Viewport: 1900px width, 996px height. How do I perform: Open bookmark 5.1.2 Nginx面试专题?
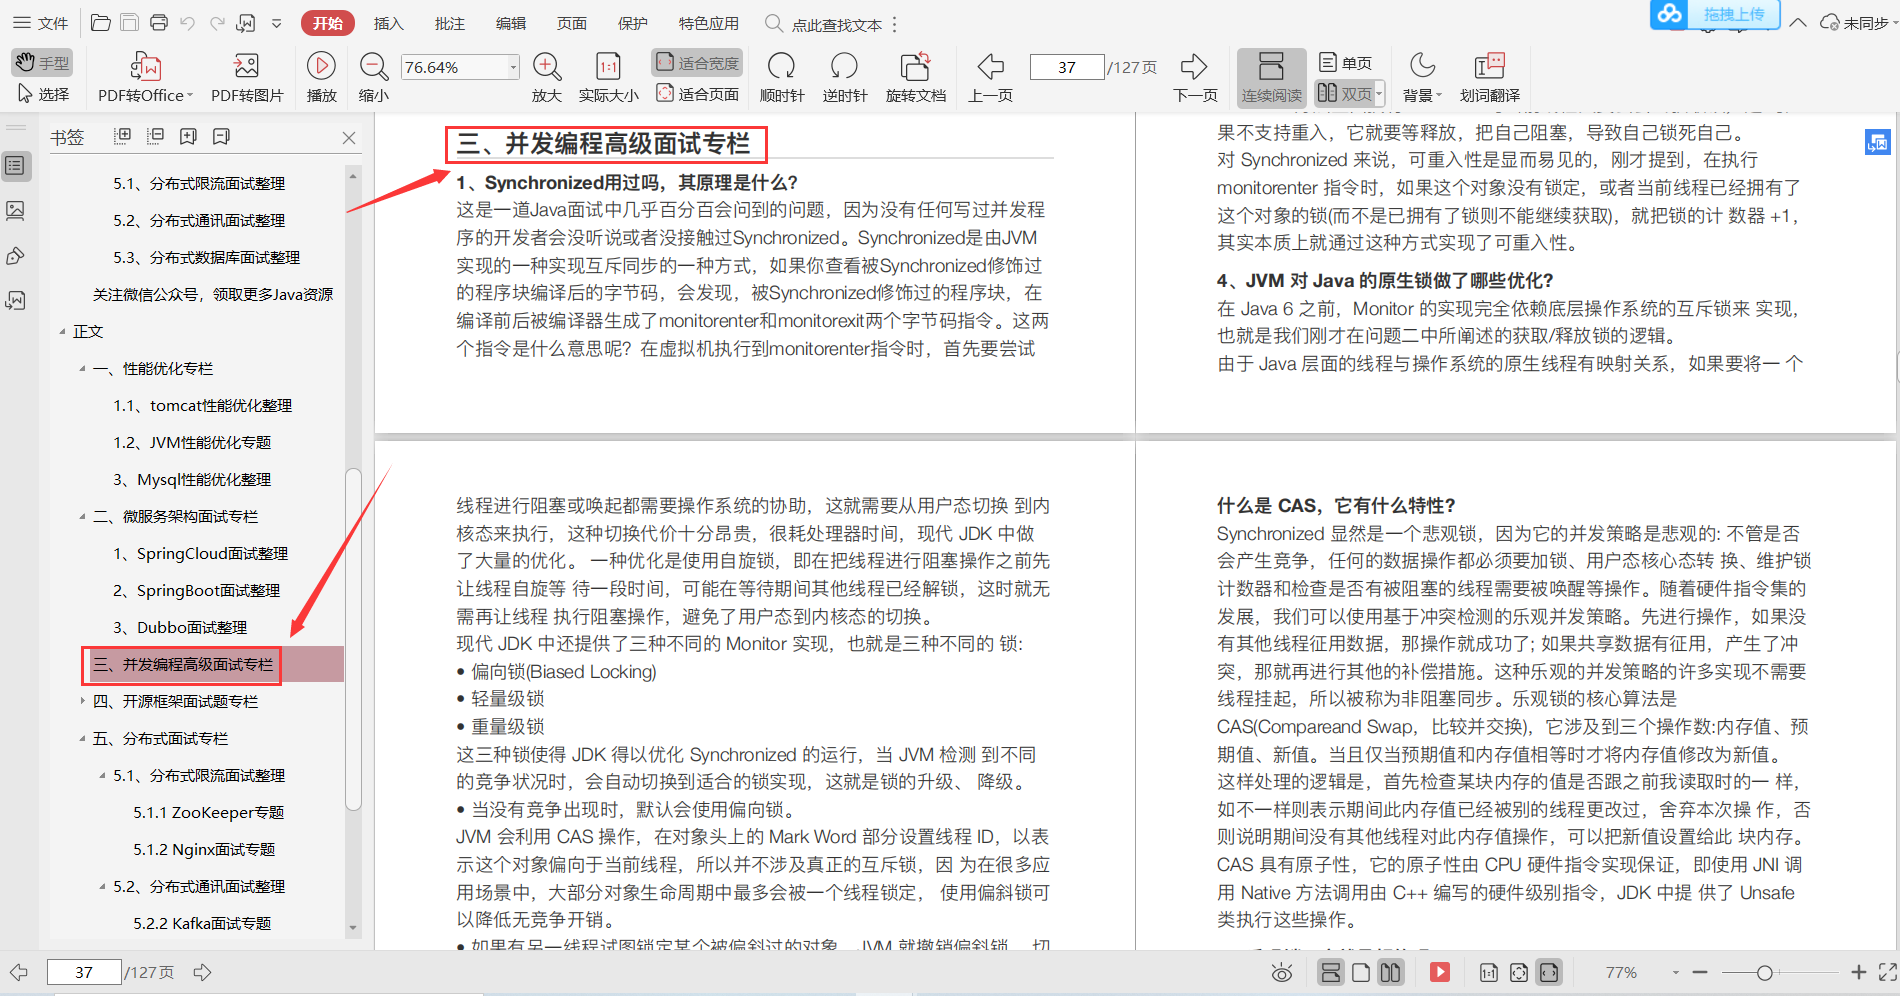[204, 849]
